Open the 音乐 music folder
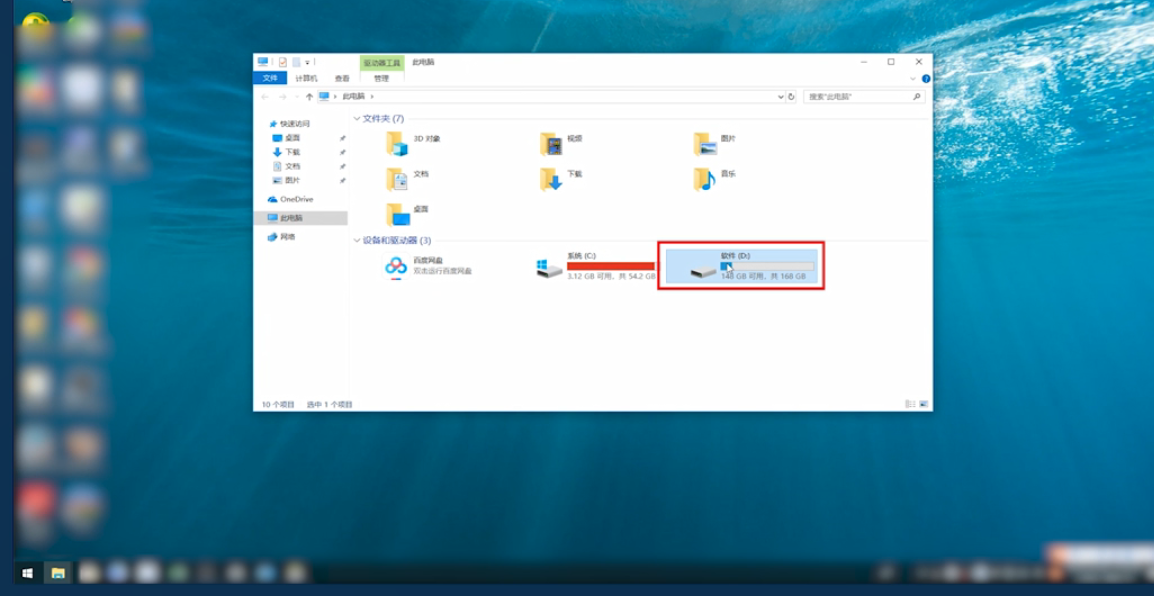 [705, 179]
